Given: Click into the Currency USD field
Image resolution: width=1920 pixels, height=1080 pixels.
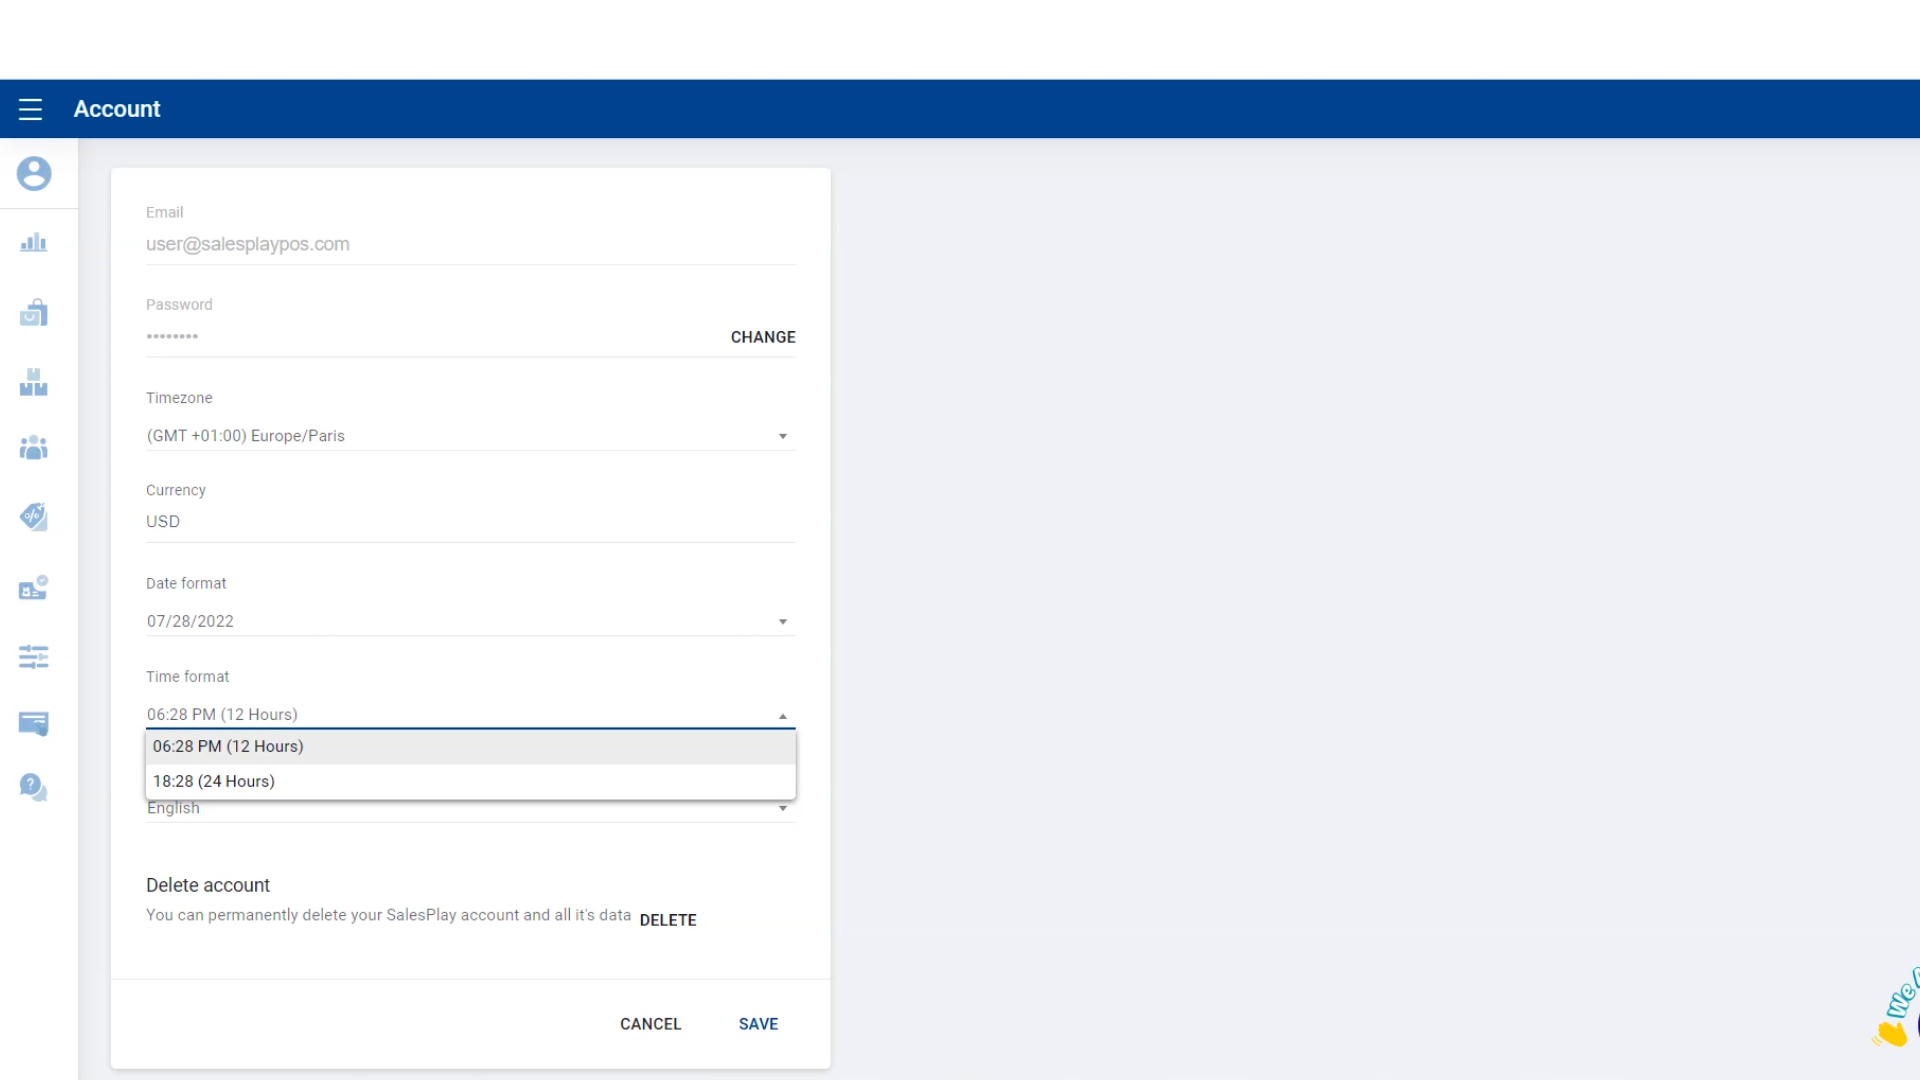Looking at the screenshot, I should pos(470,522).
